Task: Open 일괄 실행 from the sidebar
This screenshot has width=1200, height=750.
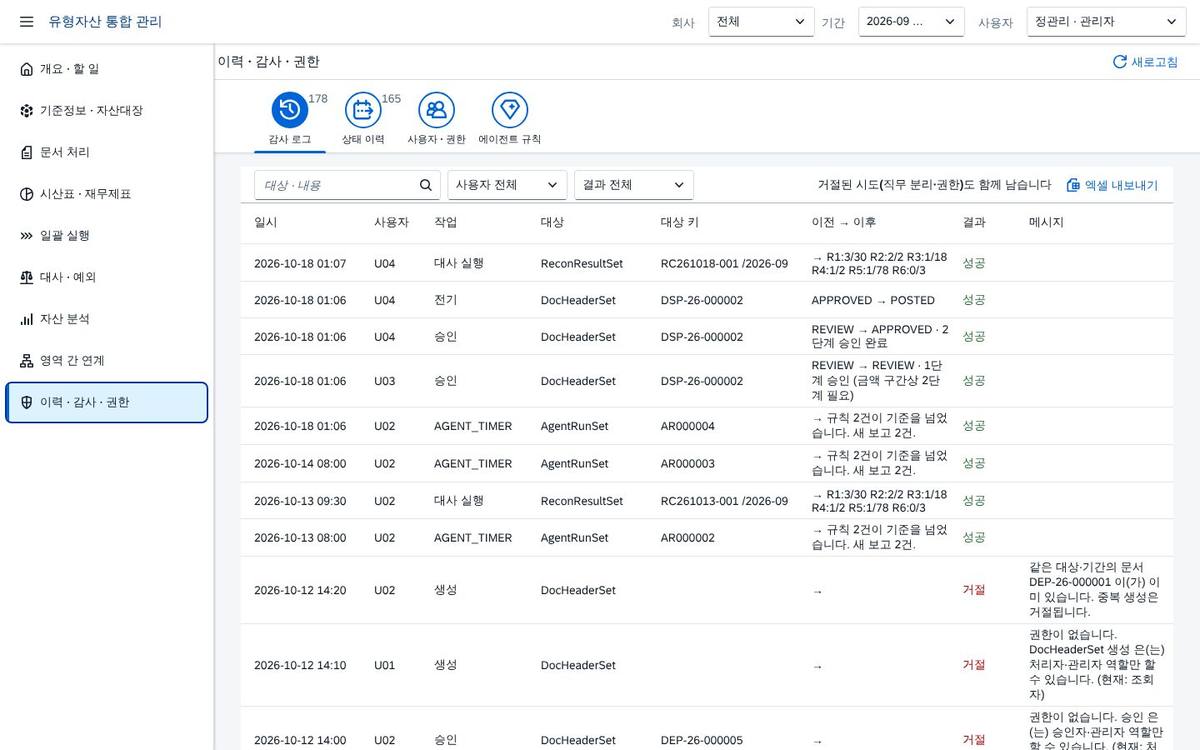Action: (x=107, y=236)
